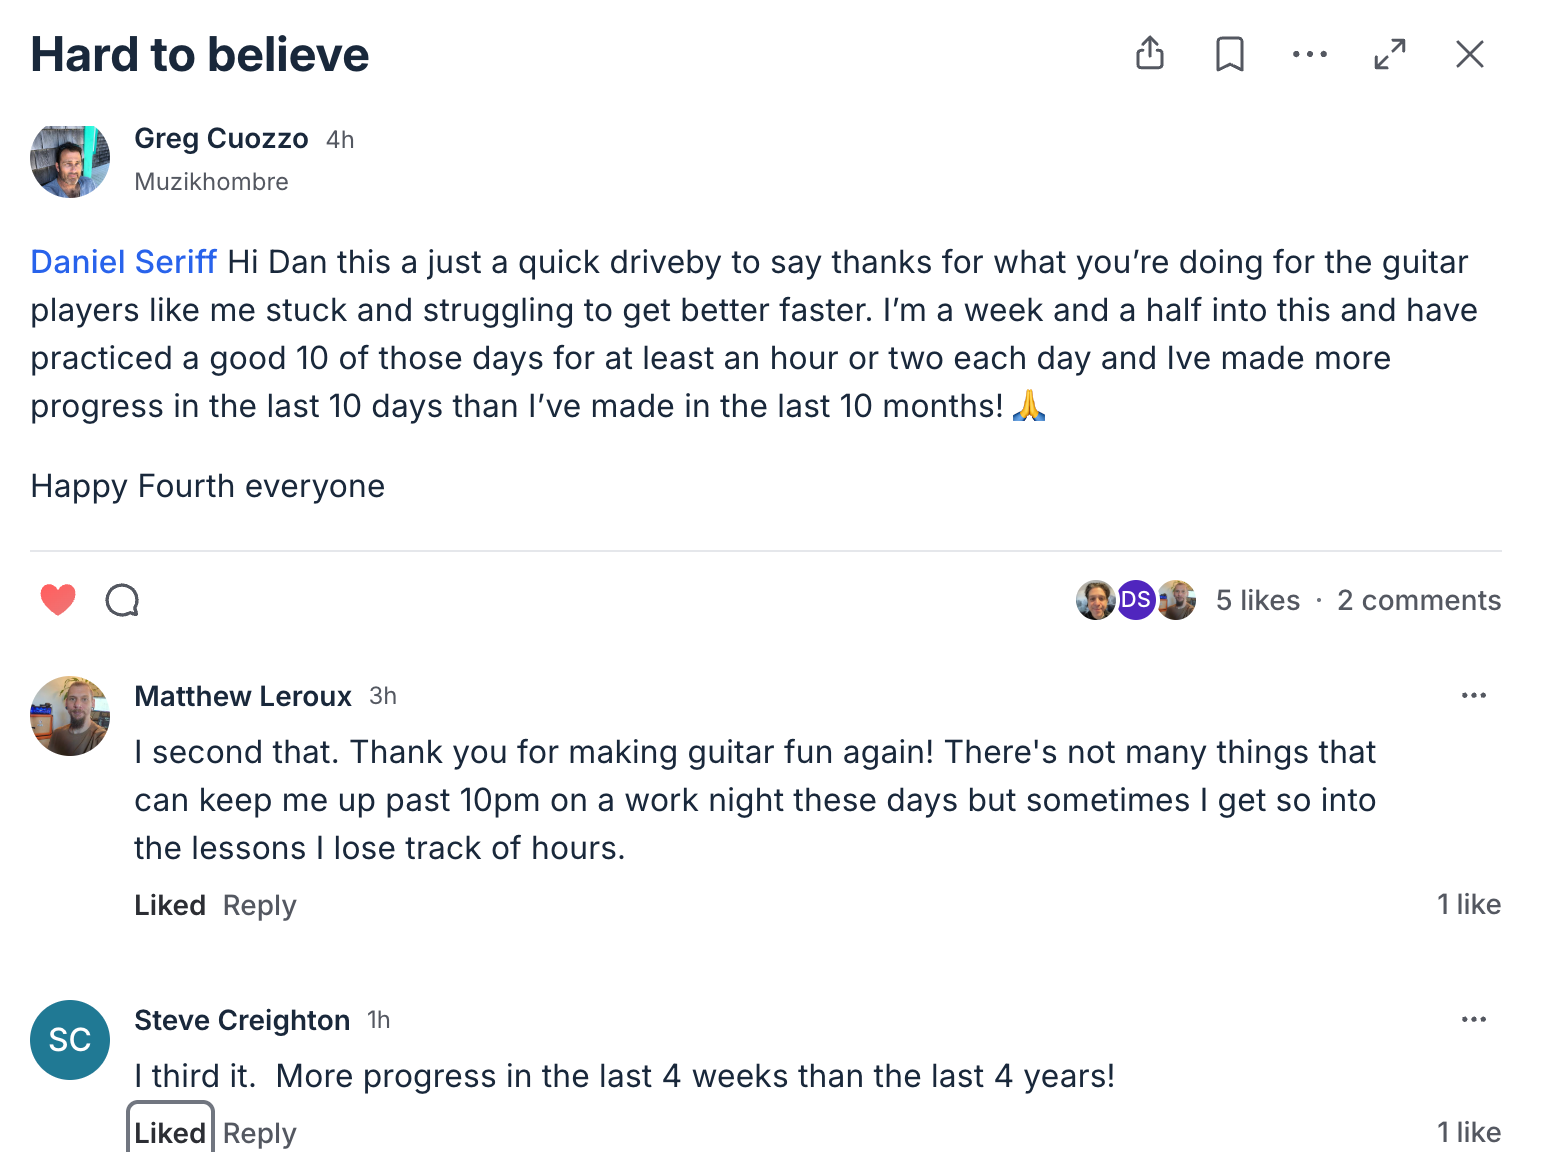Reply to Steve Creighton's comment
Viewport: 1558px width, 1170px height.
coord(259,1133)
